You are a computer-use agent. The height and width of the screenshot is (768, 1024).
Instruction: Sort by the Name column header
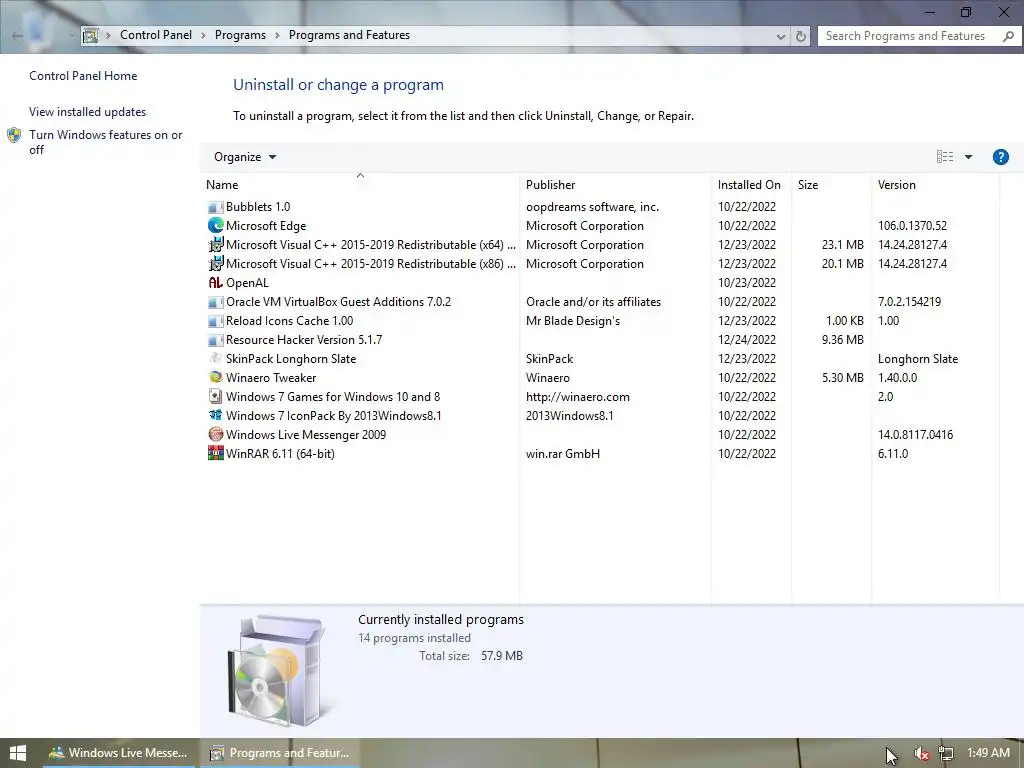coord(360,185)
